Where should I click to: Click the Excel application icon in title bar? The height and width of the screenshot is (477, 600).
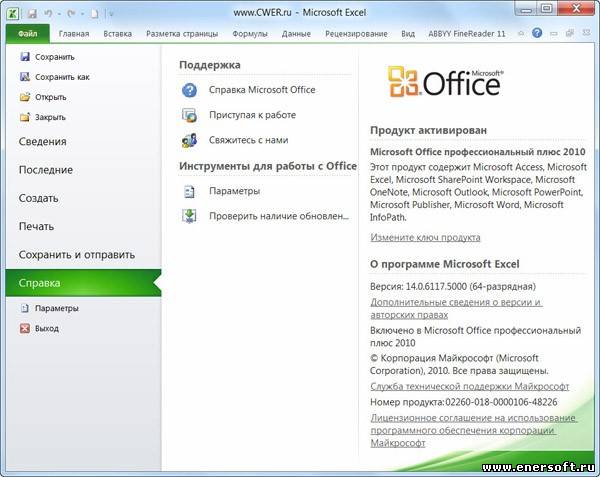point(14,13)
